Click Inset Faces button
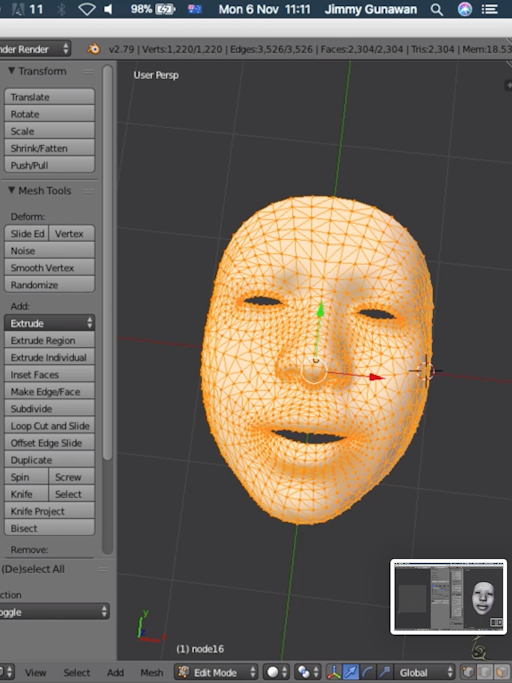Image resolution: width=512 pixels, height=683 pixels. [49, 374]
